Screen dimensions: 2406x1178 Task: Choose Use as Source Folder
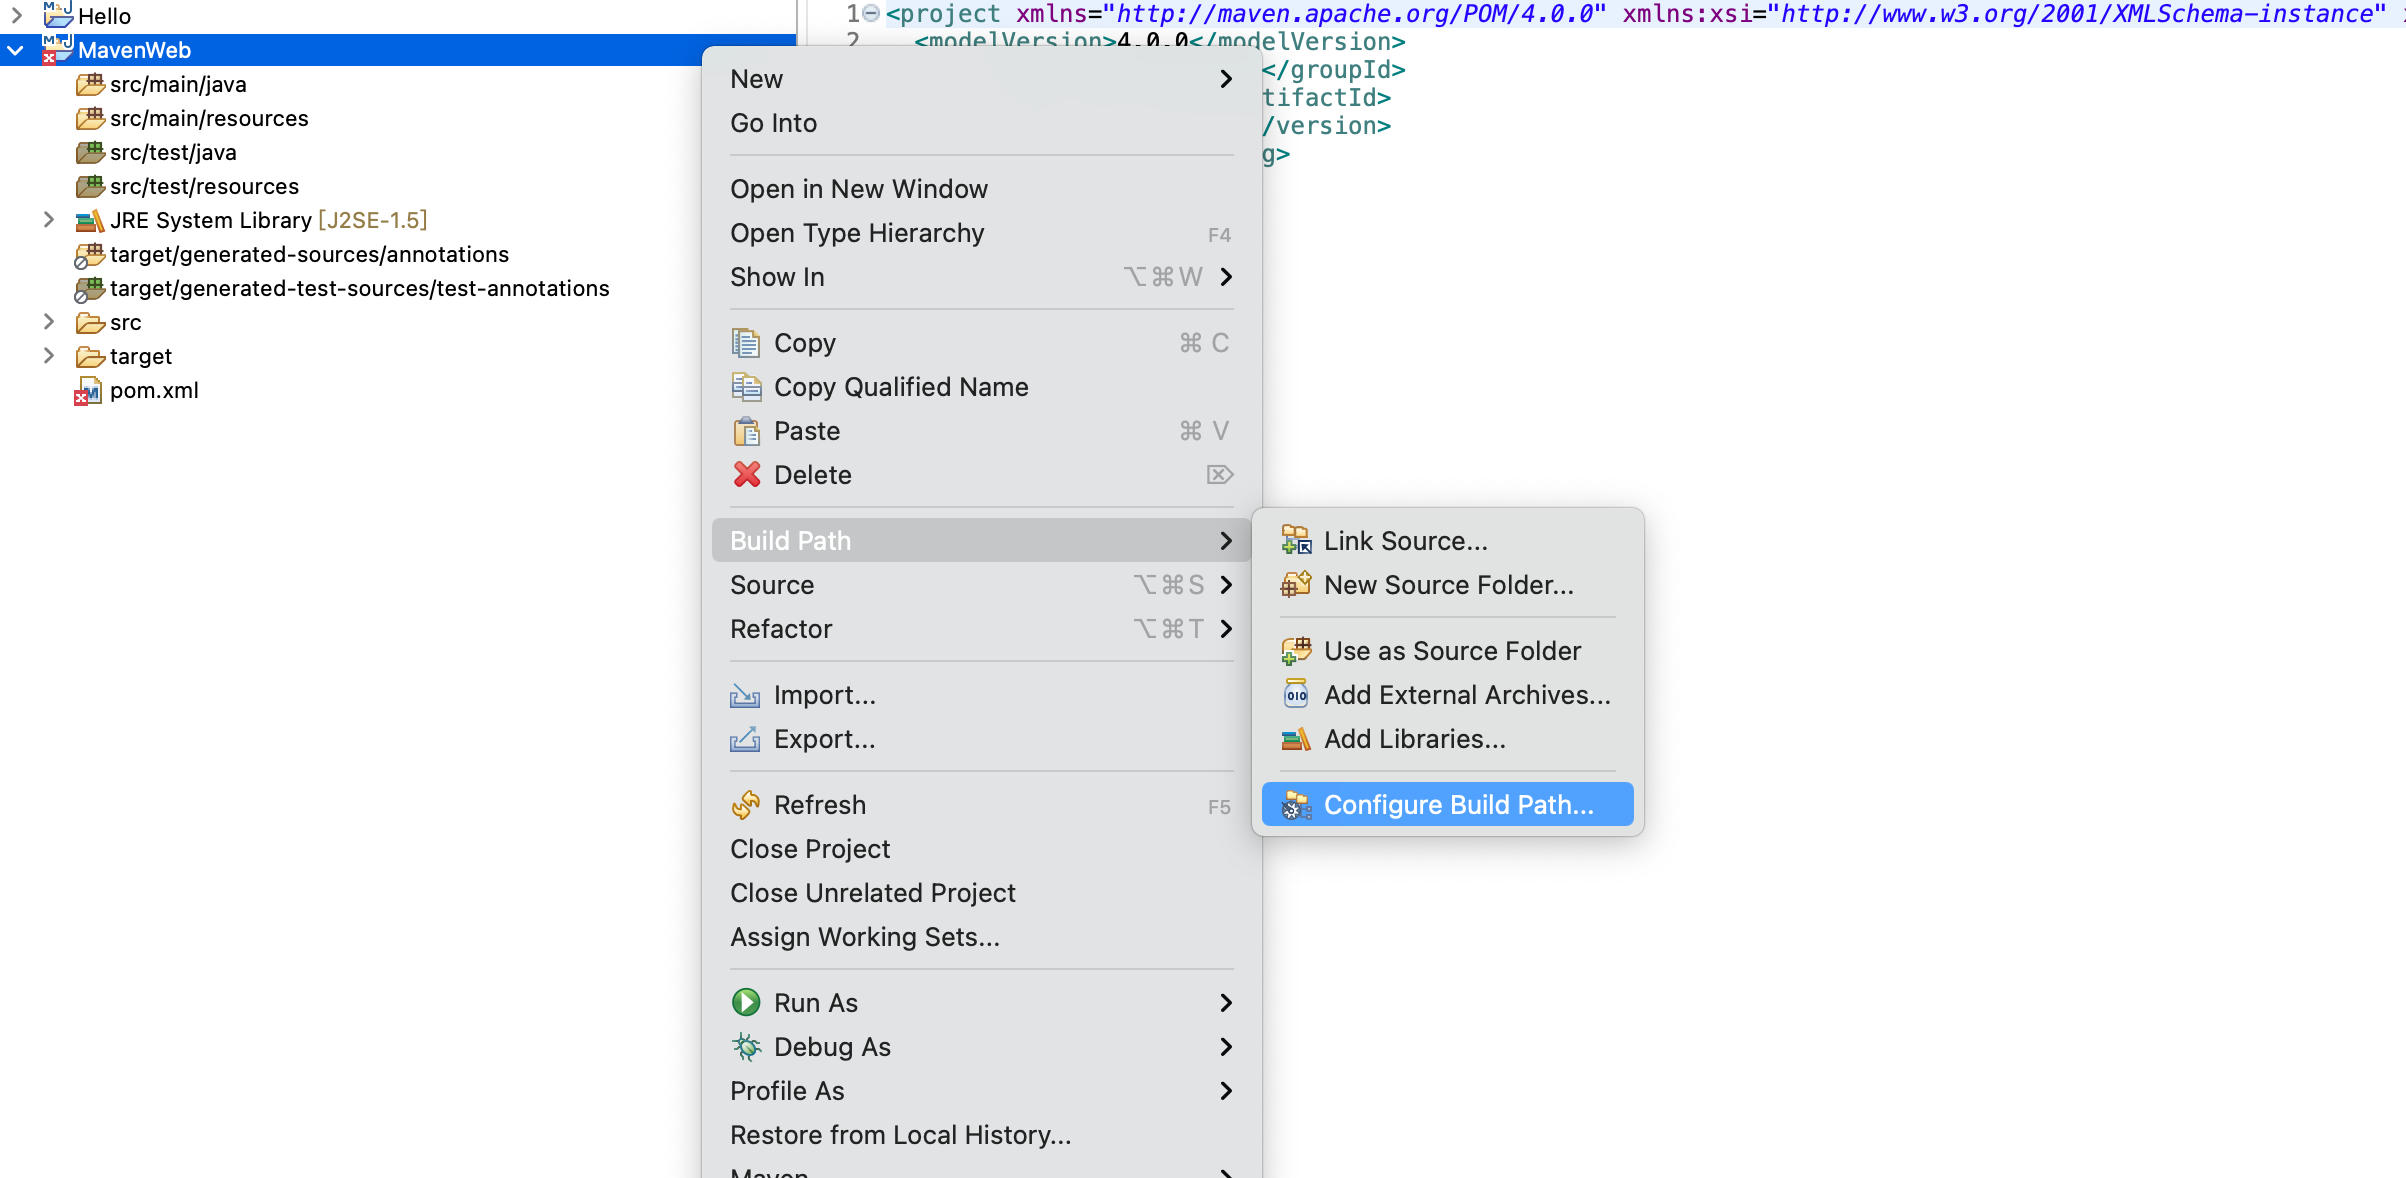click(1452, 651)
